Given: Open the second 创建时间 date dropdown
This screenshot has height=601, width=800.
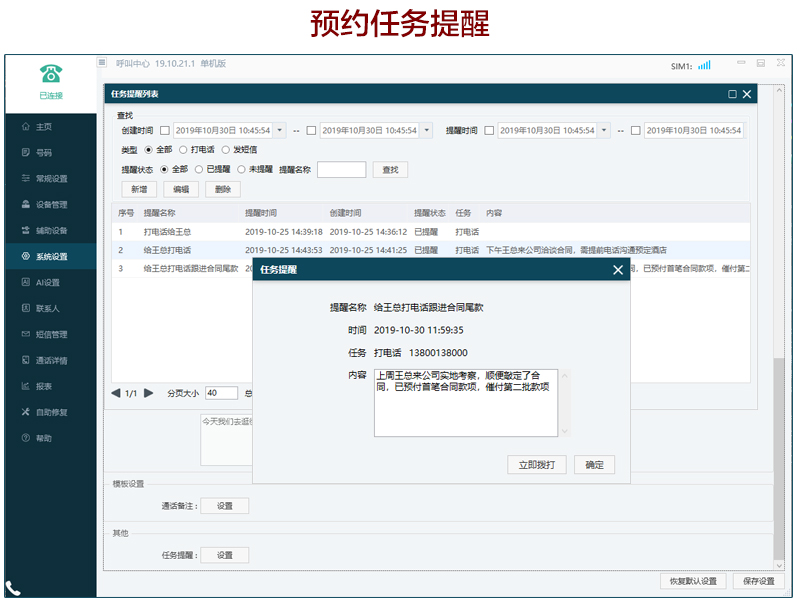Looking at the screenshot, I should (x=427, y=131).
